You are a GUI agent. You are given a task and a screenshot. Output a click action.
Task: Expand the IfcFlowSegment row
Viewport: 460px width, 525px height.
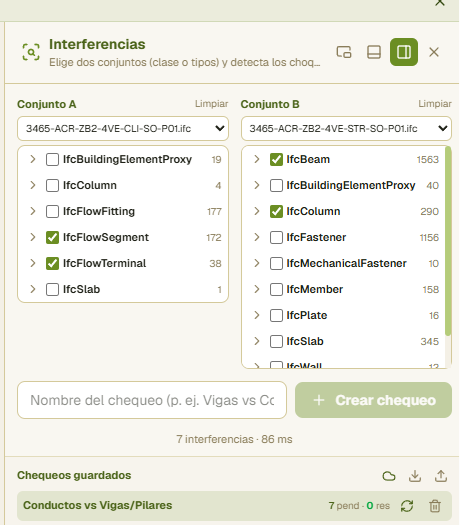tap(32, 237)
